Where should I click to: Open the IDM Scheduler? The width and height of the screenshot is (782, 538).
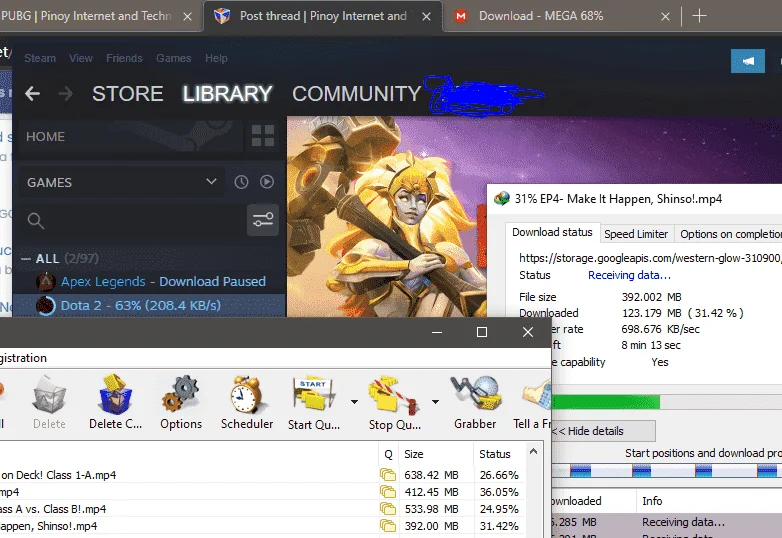(247, 403)
